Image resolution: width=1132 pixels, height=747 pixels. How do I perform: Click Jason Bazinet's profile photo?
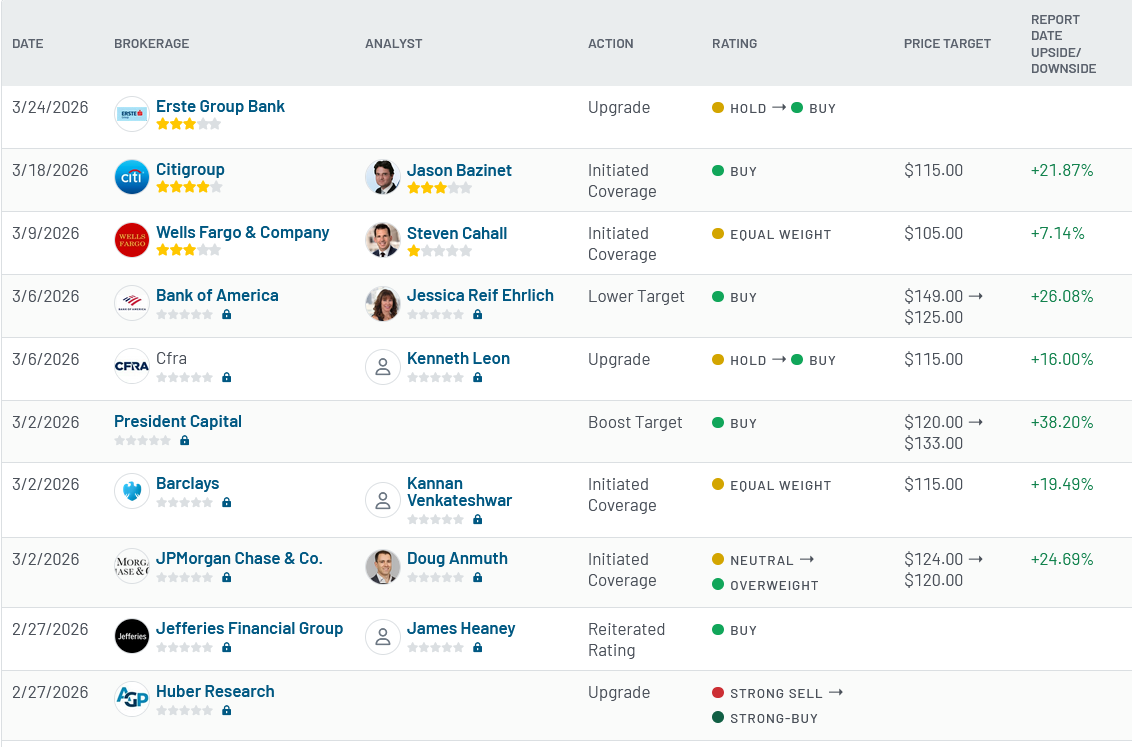pos(383,177)
